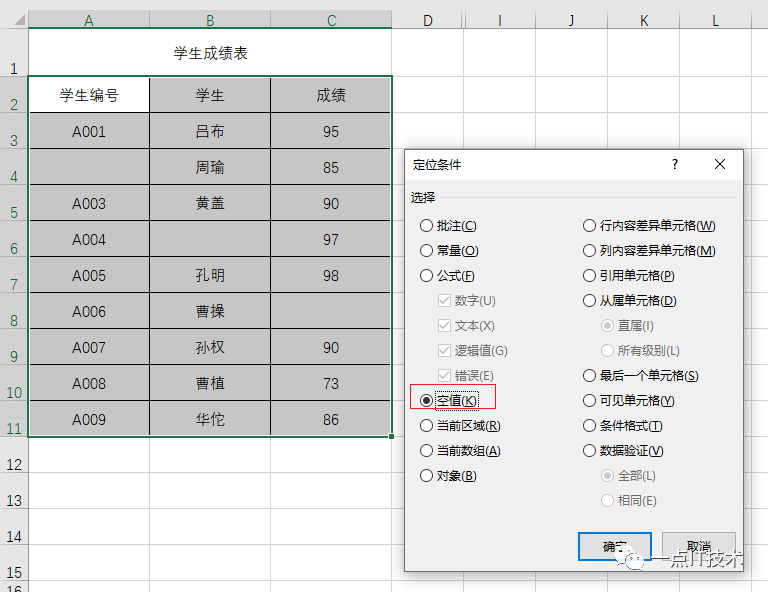This screenshot has width=768, height=592.
Task: Click the 确定 button in dialog
Action: pos(615,546)
